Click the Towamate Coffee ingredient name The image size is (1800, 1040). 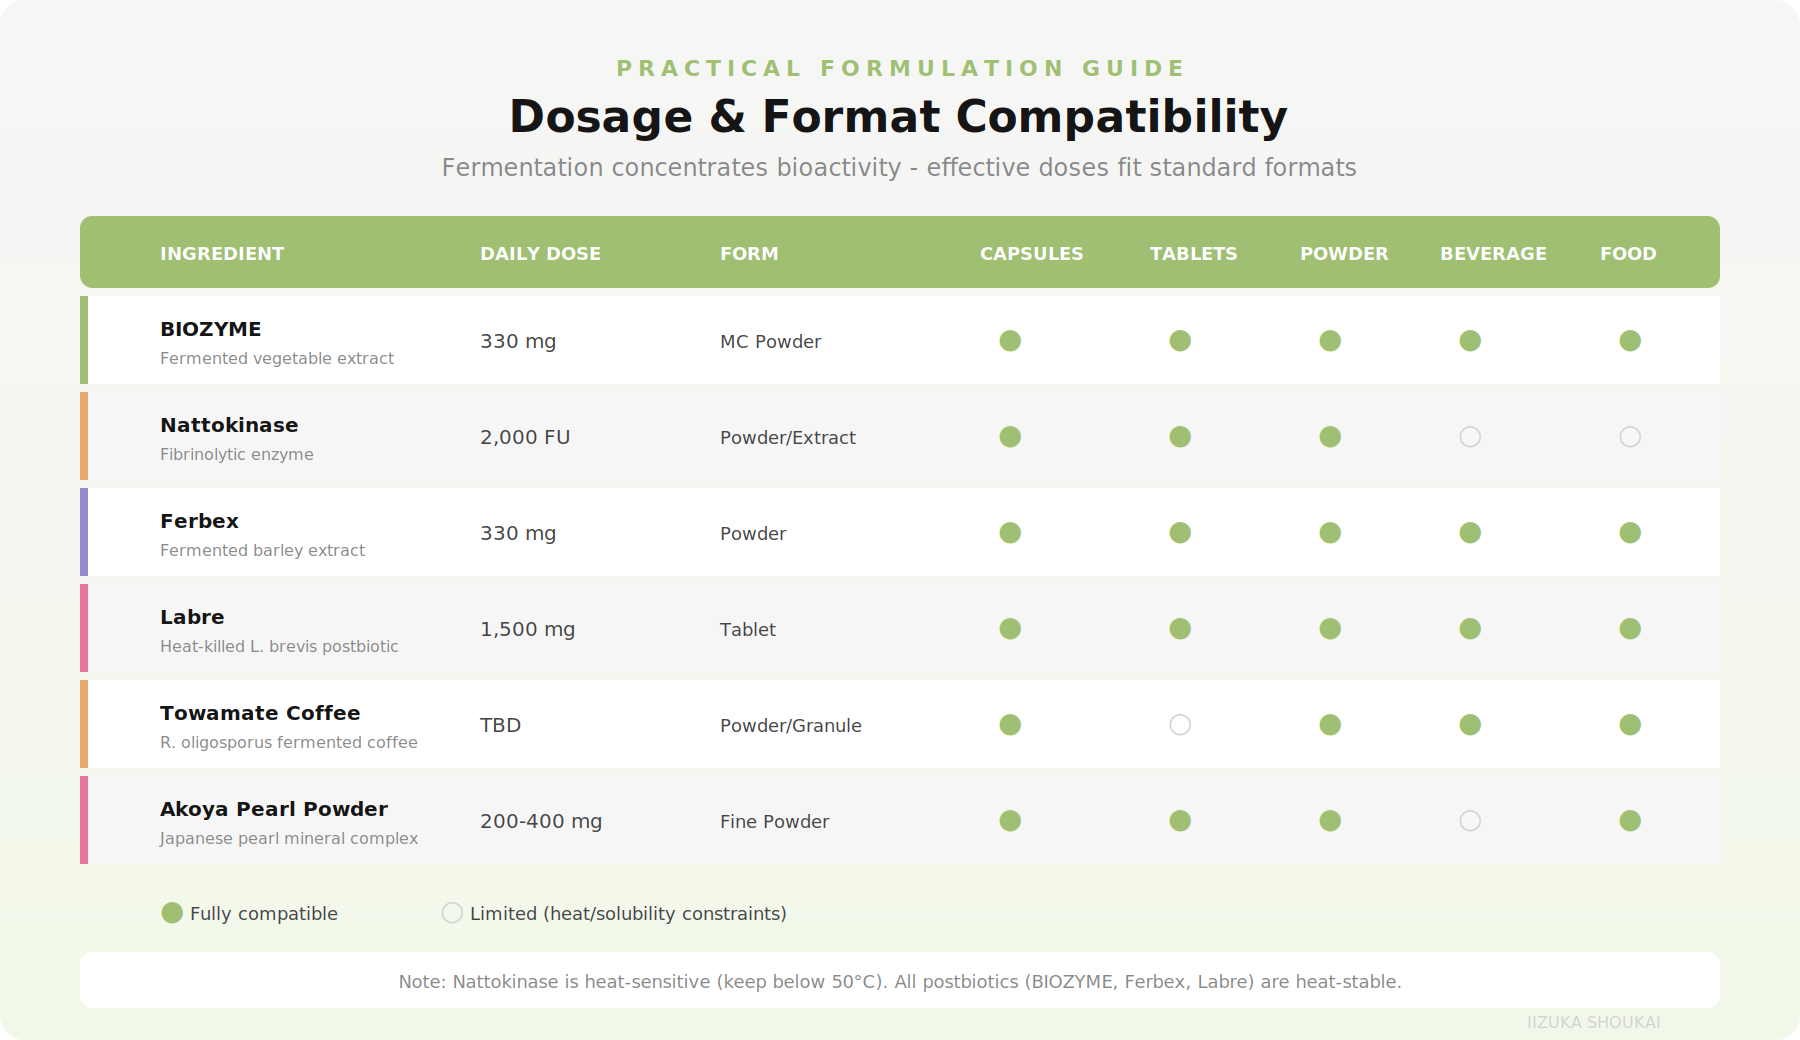pyautogui.click(x=260, y=713)
